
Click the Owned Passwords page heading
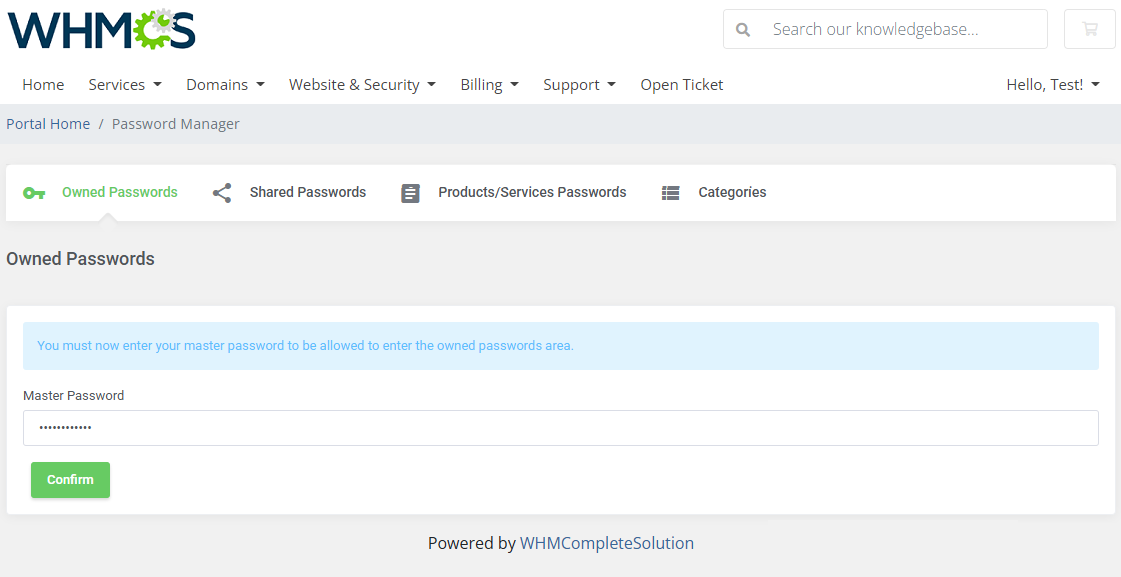tap(80, 258)
